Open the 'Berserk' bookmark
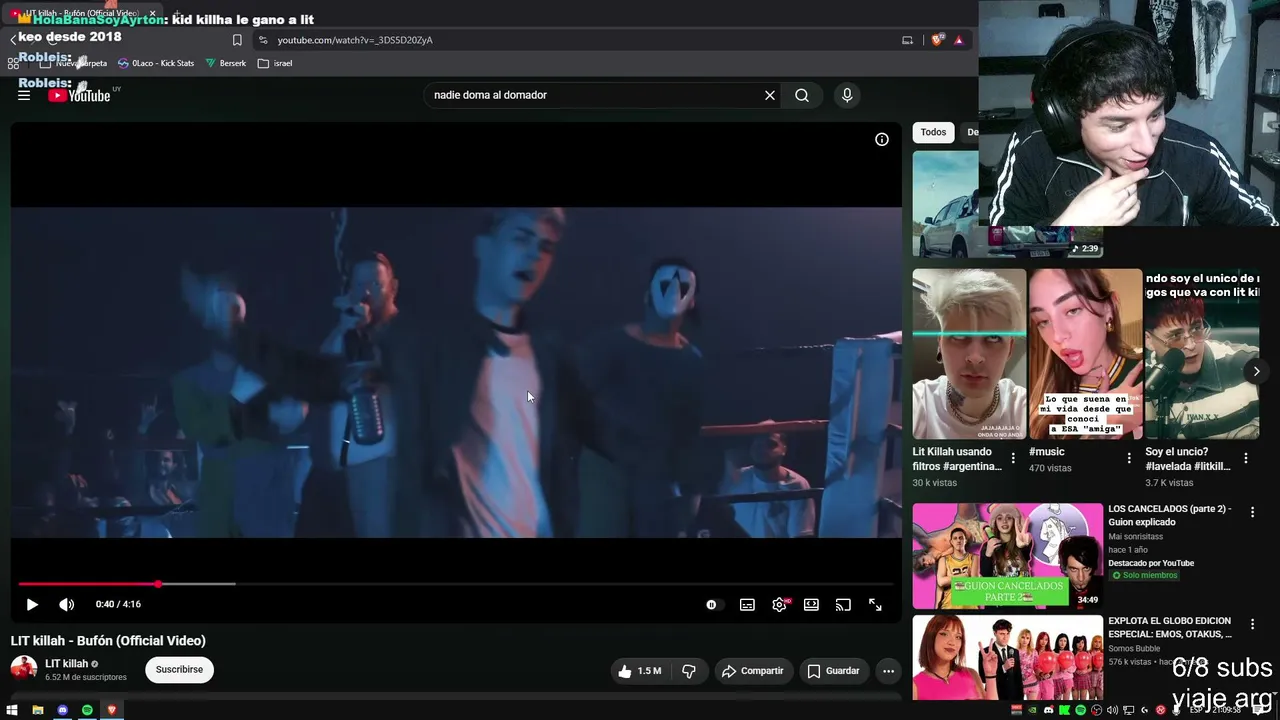 pyautogui.click(x=226, y=63)
